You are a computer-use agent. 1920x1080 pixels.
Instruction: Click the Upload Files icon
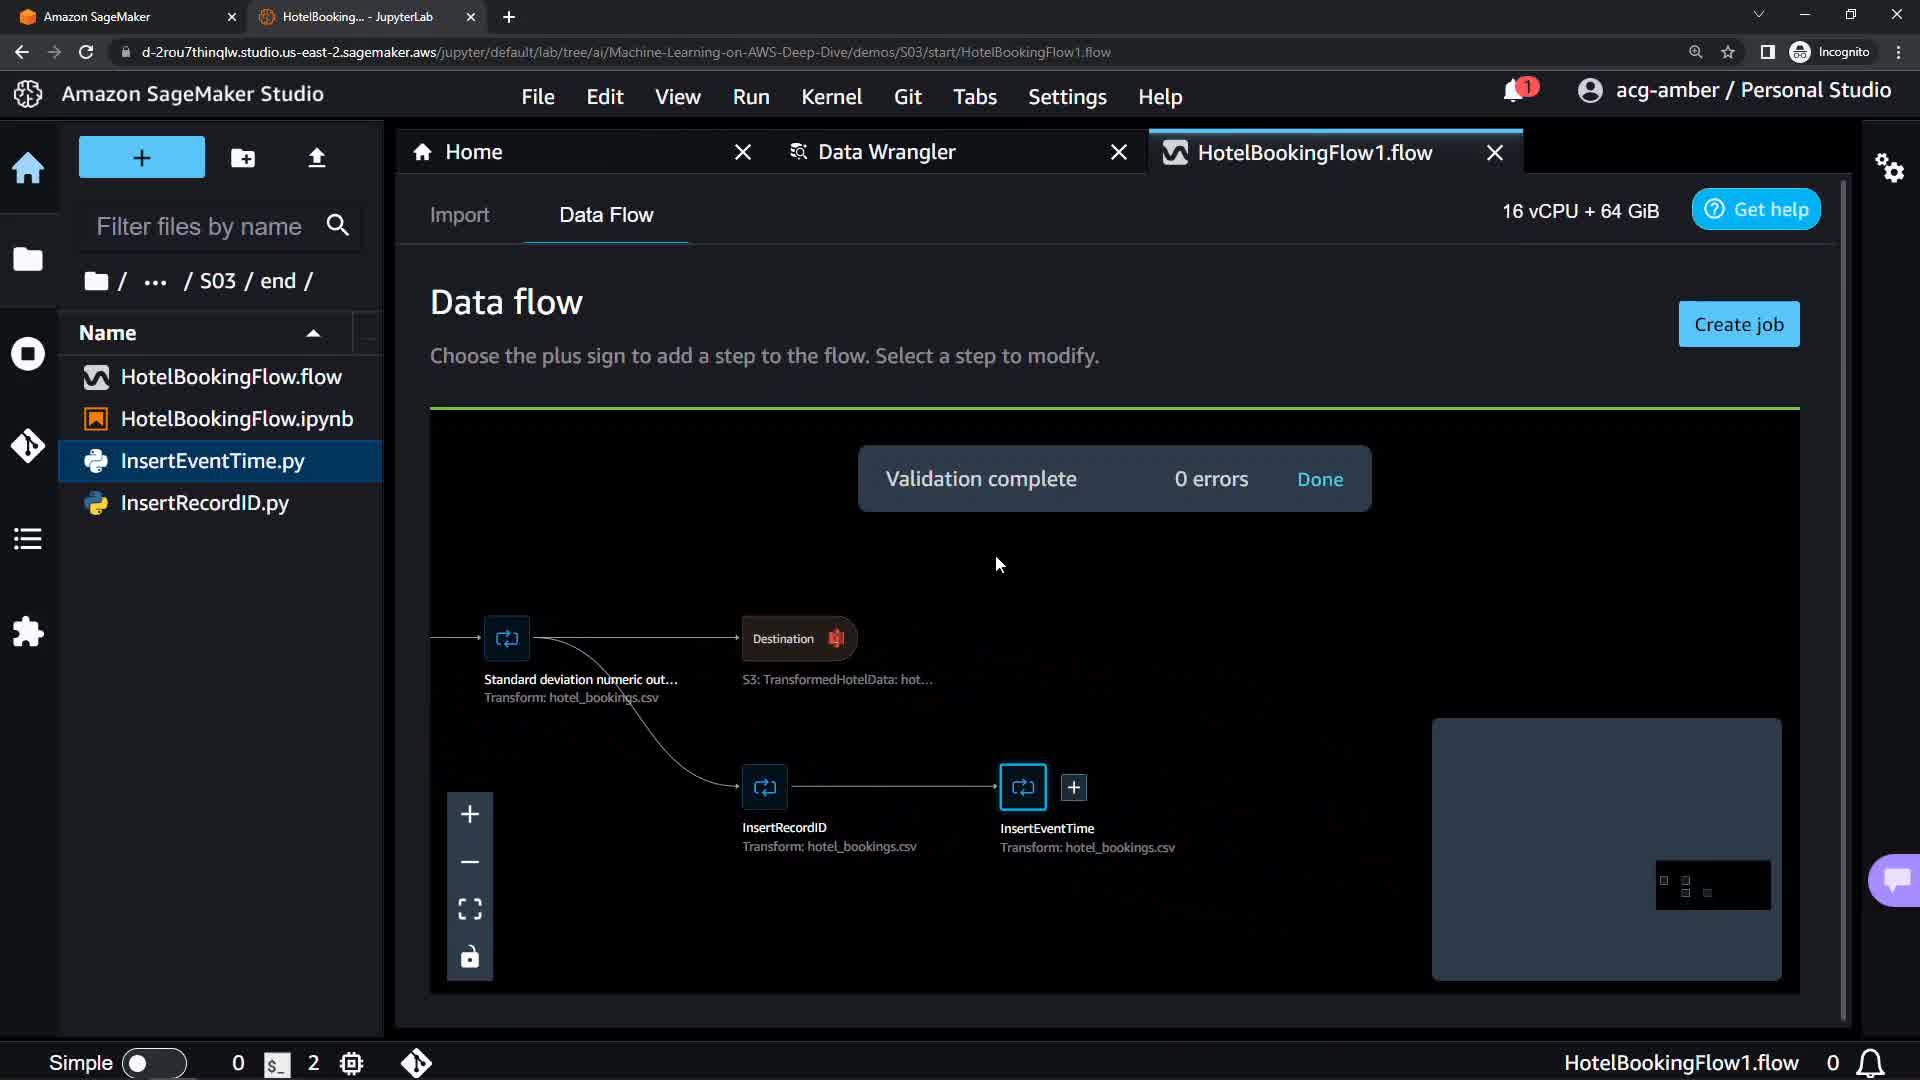click(x=316, y=158)
